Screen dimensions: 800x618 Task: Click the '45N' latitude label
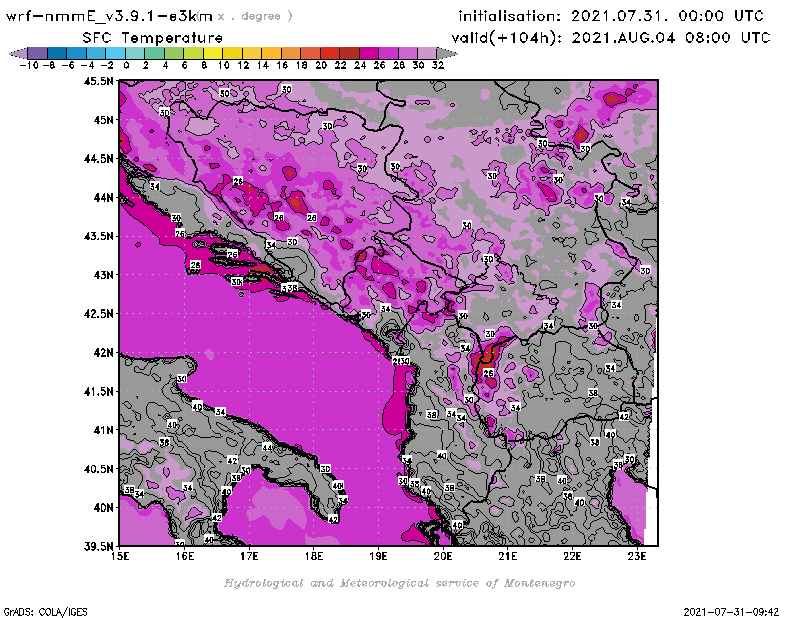pyautogui.click(x=103, y=120)
